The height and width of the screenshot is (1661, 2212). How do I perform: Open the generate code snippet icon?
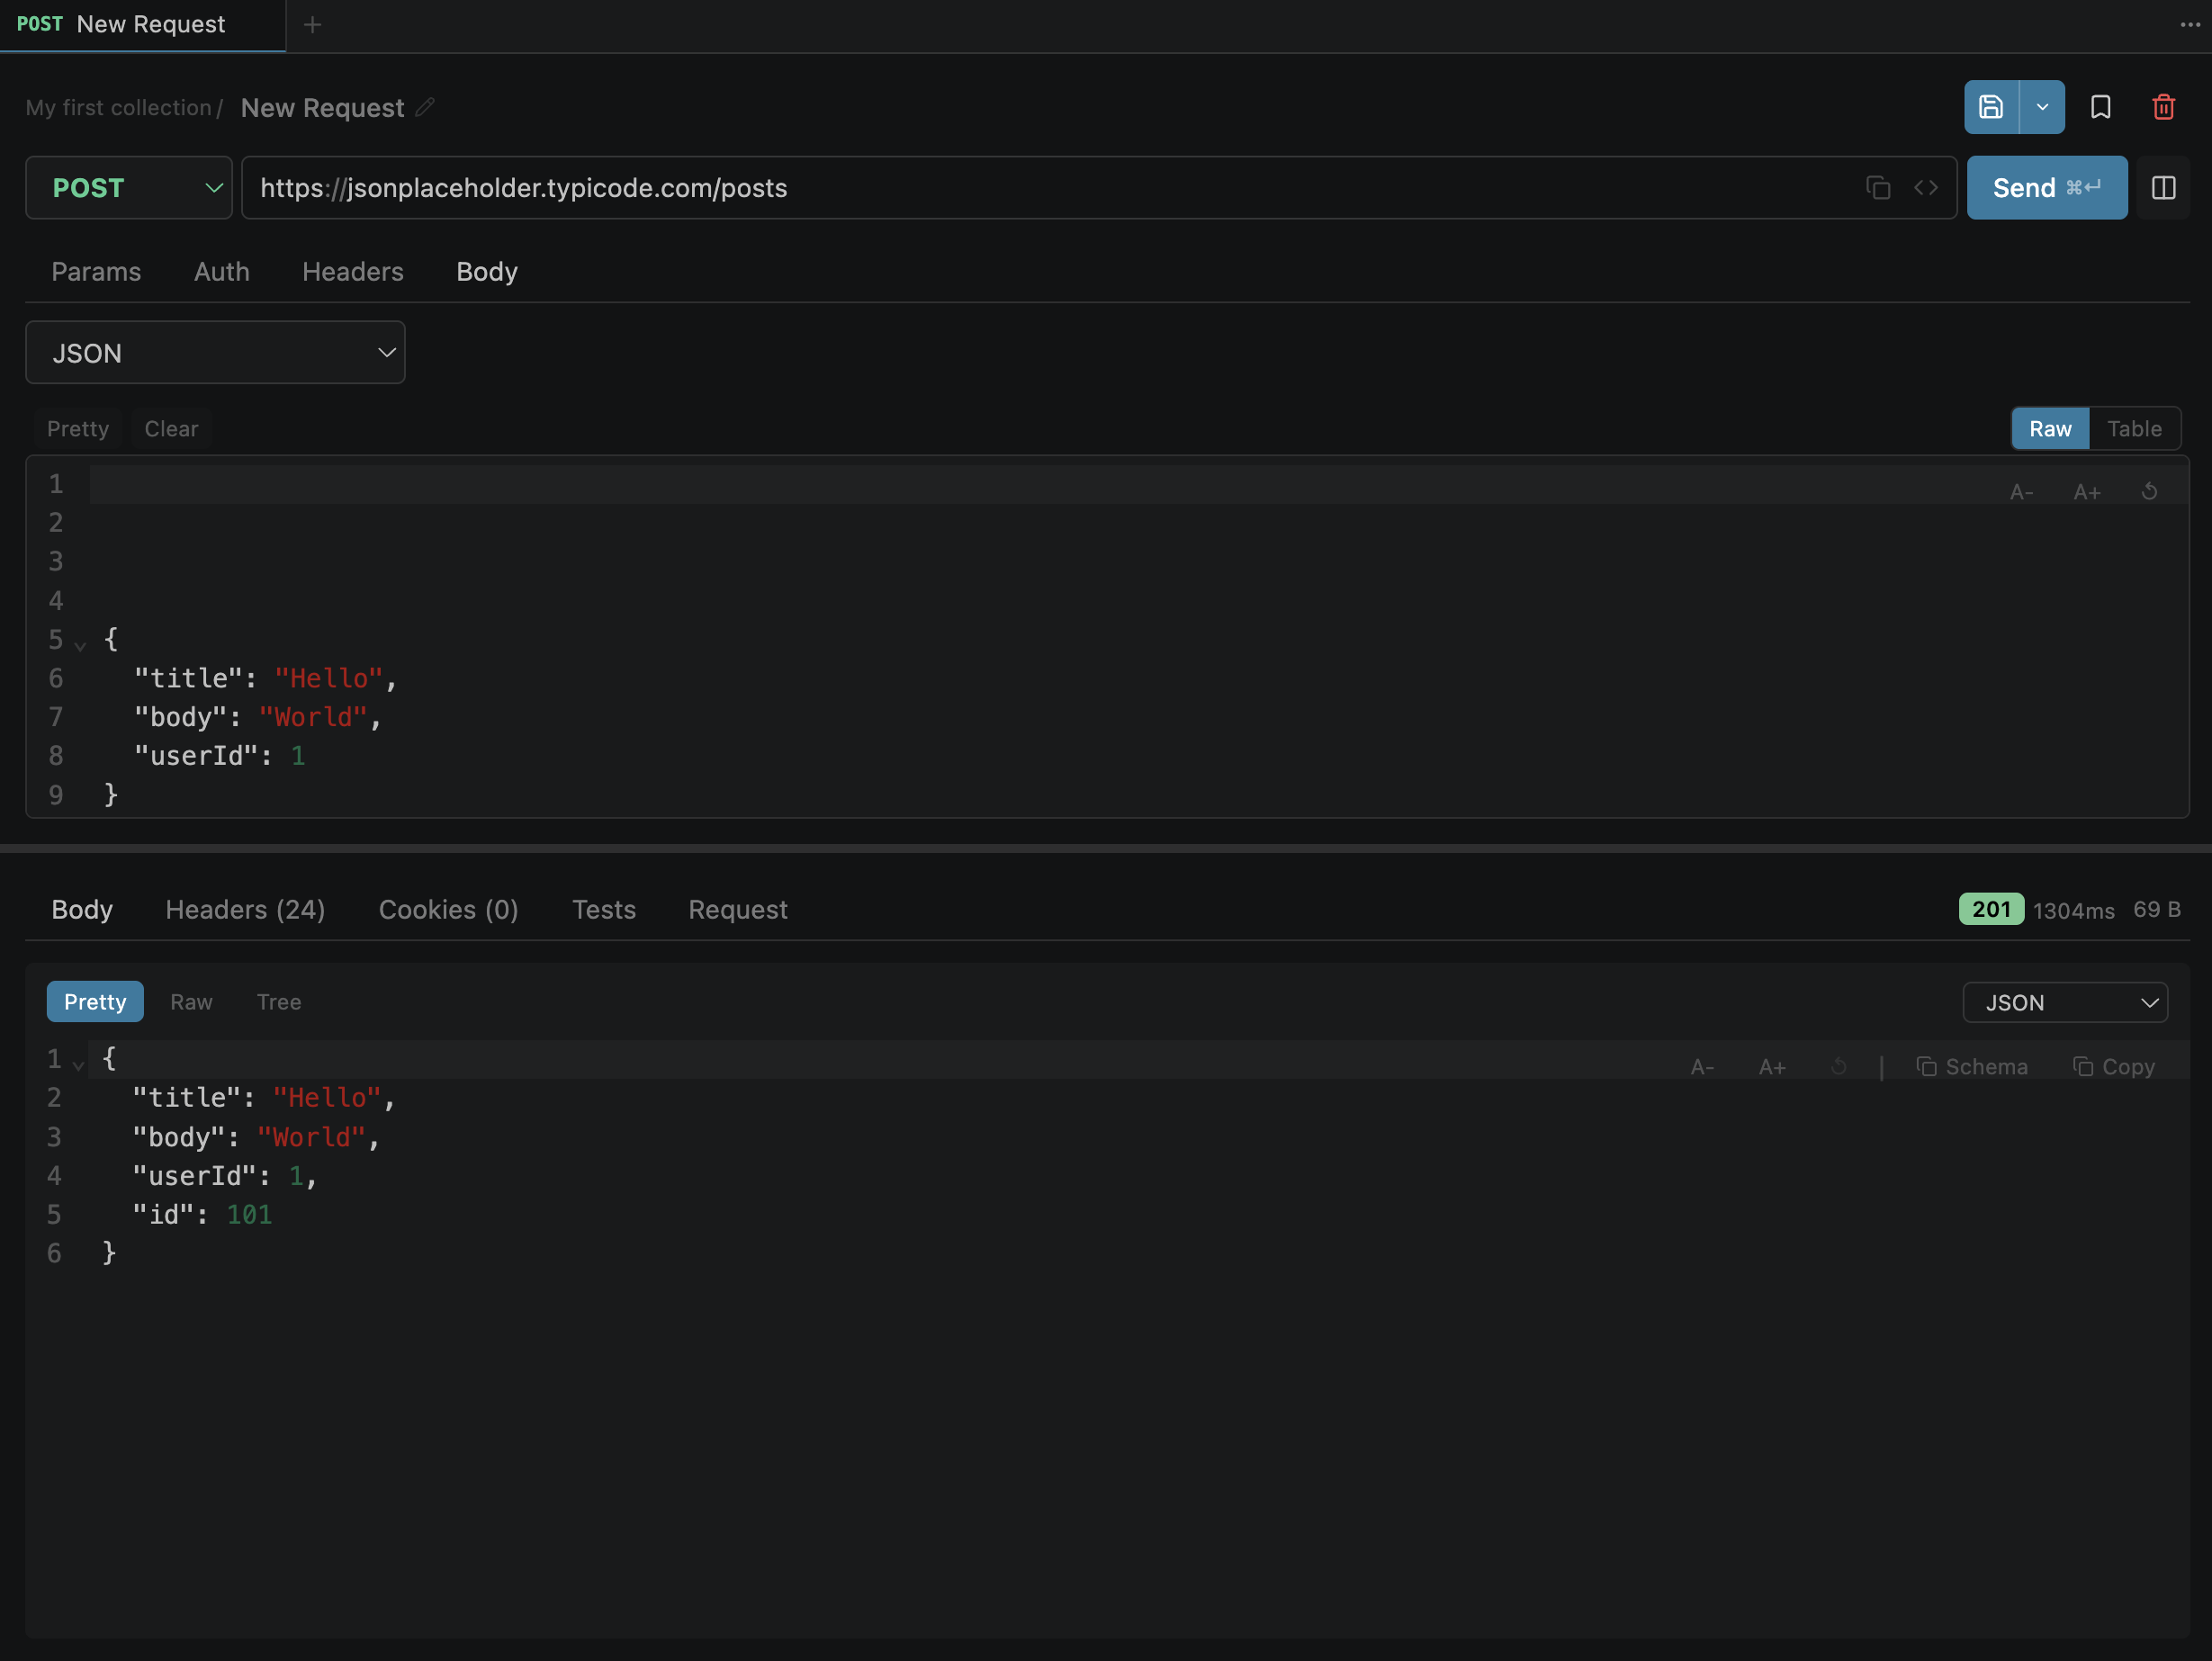tap(1926, 188)
